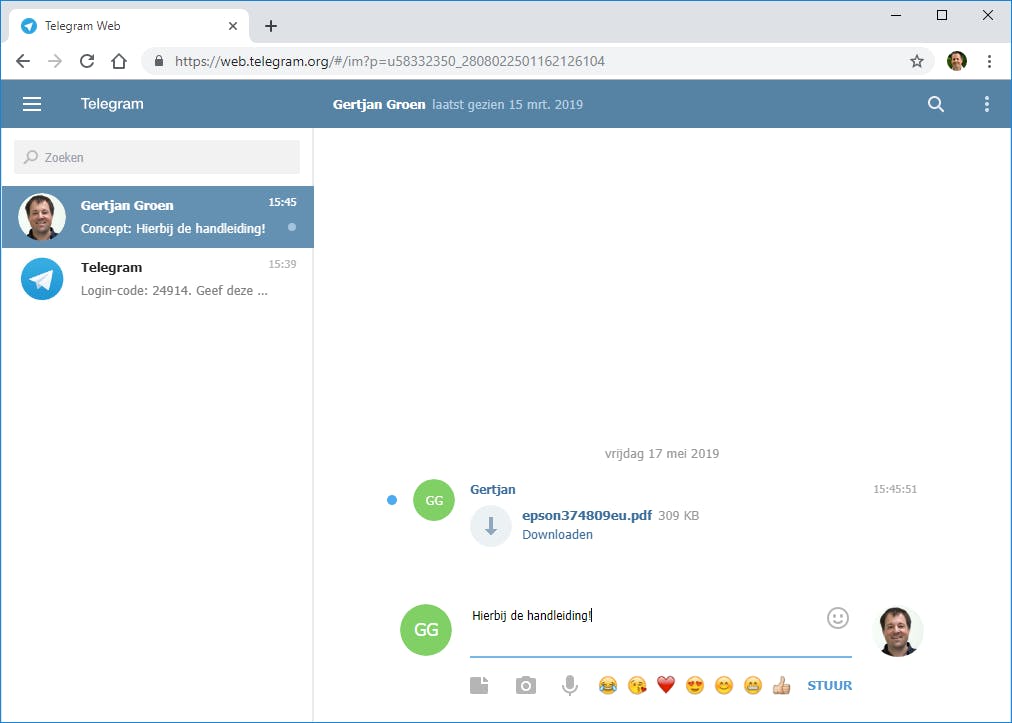Screen dimensions: 1012x723
Task: Open a new browser tab
Action: click(x=271, y=26)
